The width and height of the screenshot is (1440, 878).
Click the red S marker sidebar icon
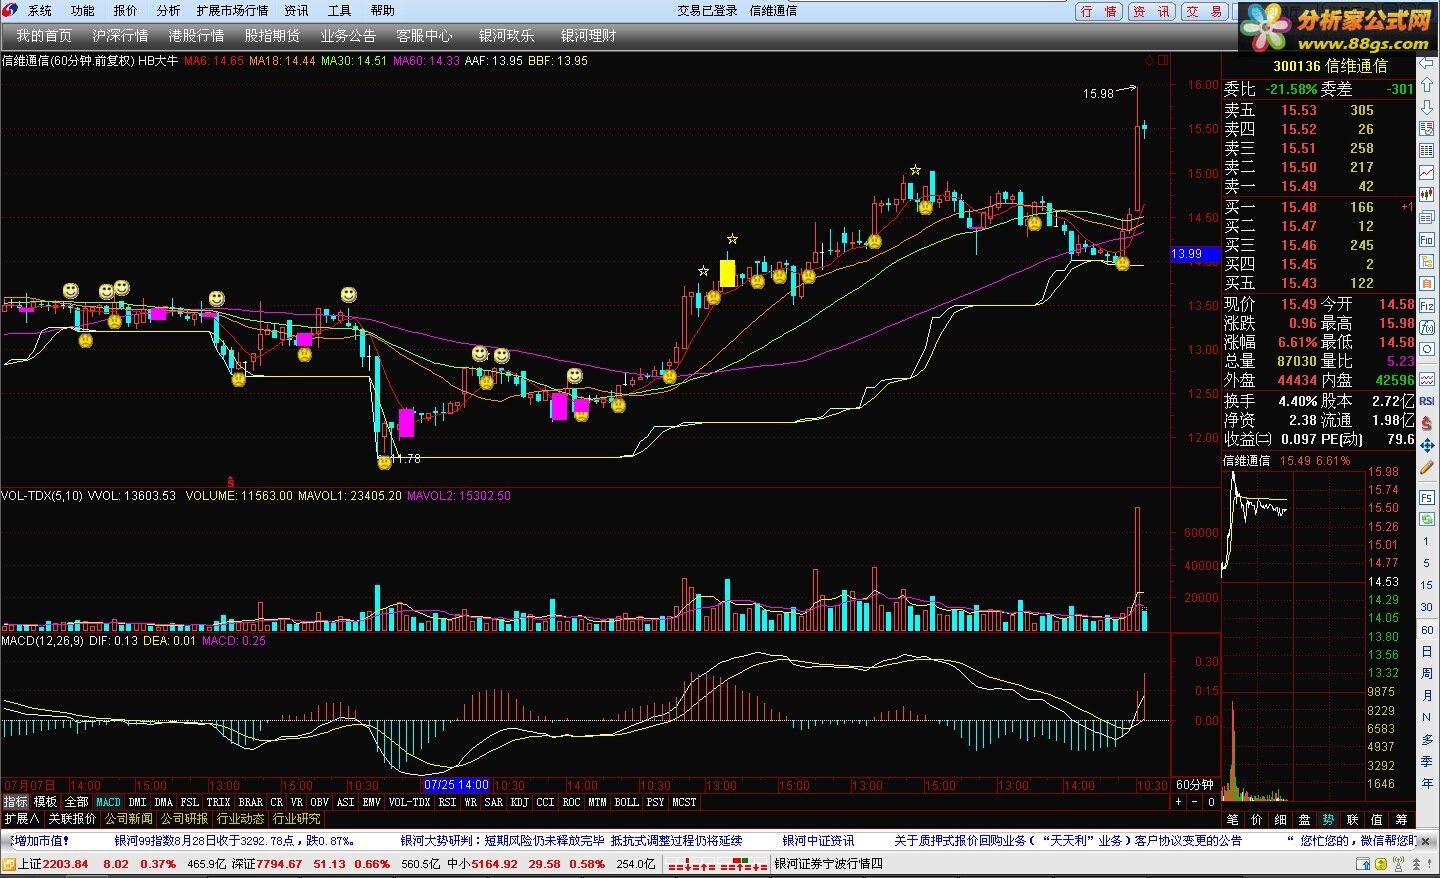[1427, 424]
